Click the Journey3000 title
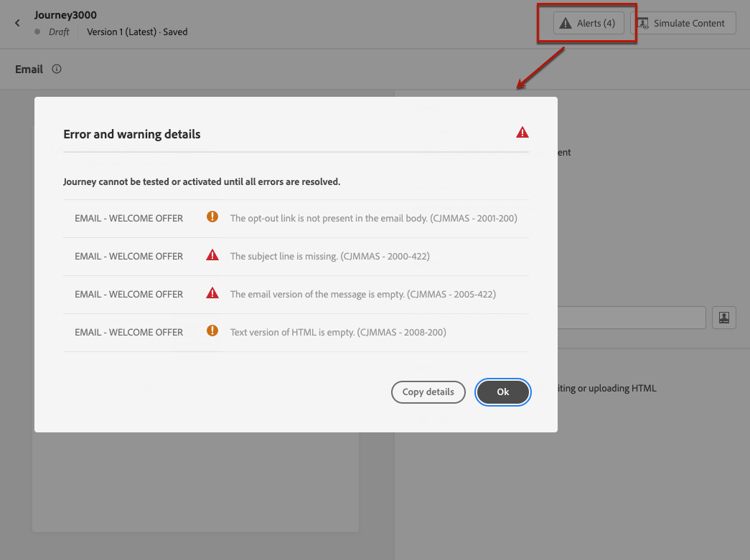Screen dimensions: 750x560 (x=66, y=15)
